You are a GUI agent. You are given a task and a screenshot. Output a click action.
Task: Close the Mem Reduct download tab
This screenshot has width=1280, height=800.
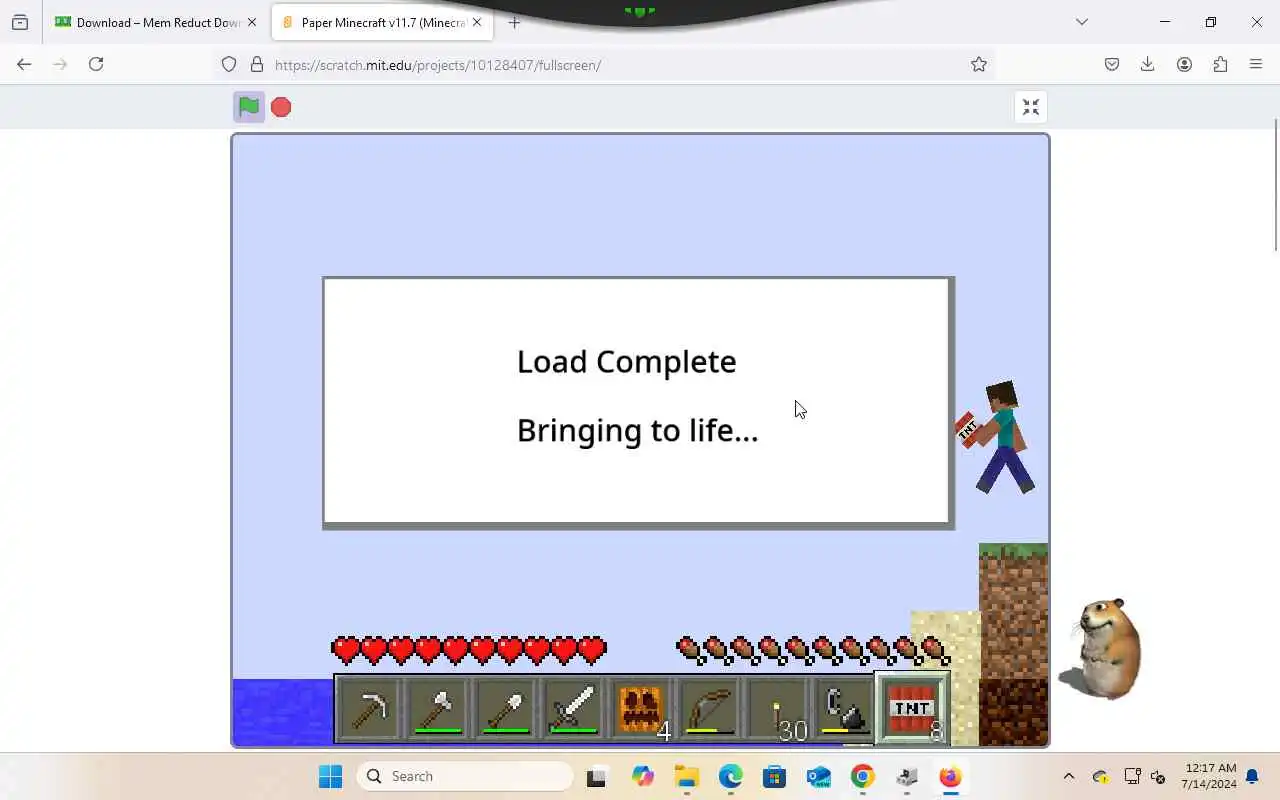[252, 22]
